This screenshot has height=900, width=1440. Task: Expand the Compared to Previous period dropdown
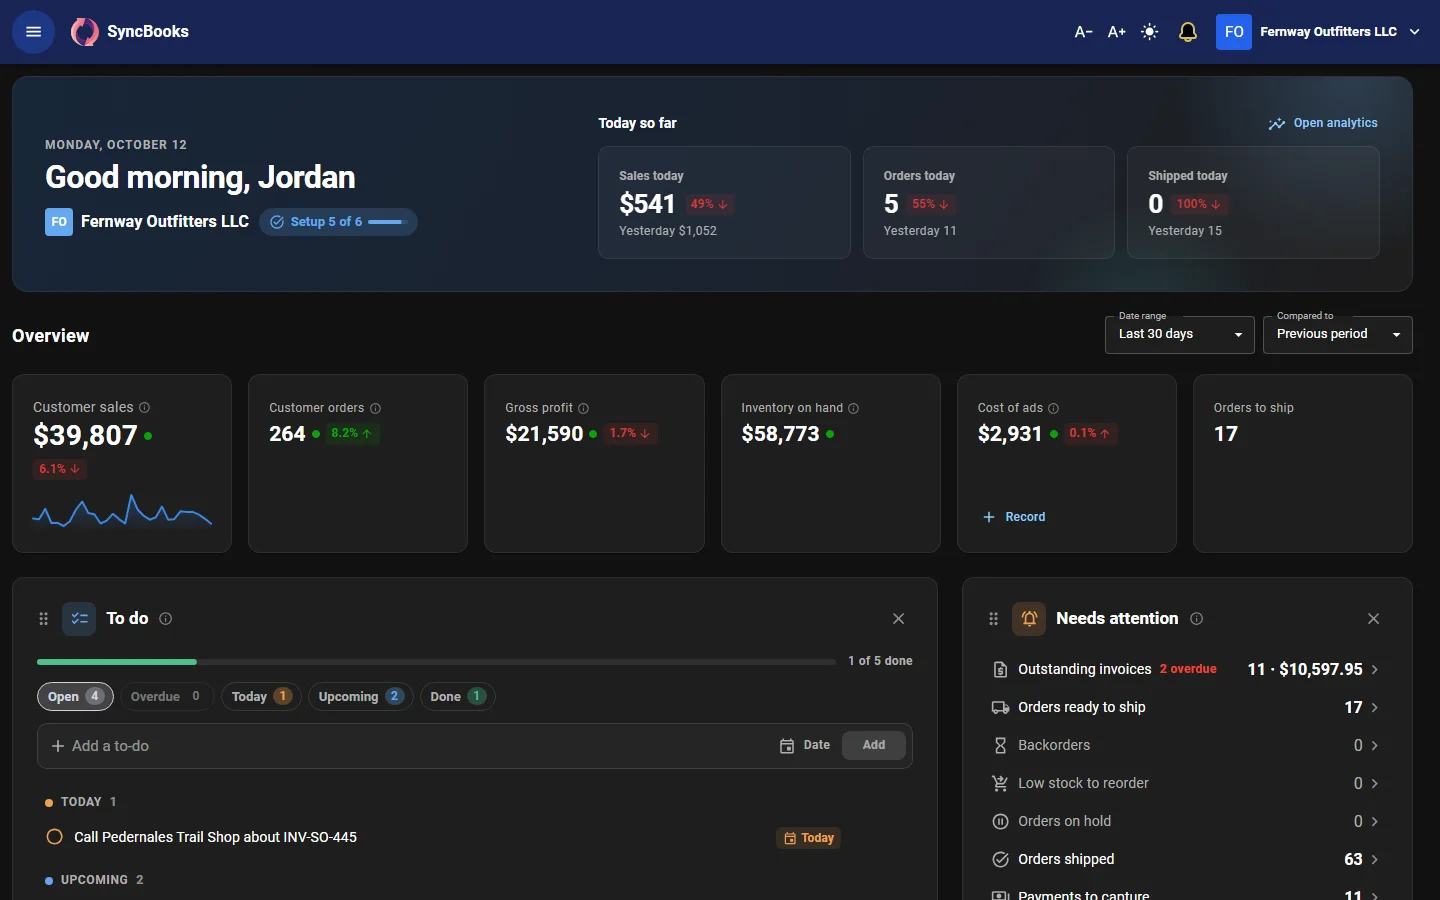[1338, 334]
